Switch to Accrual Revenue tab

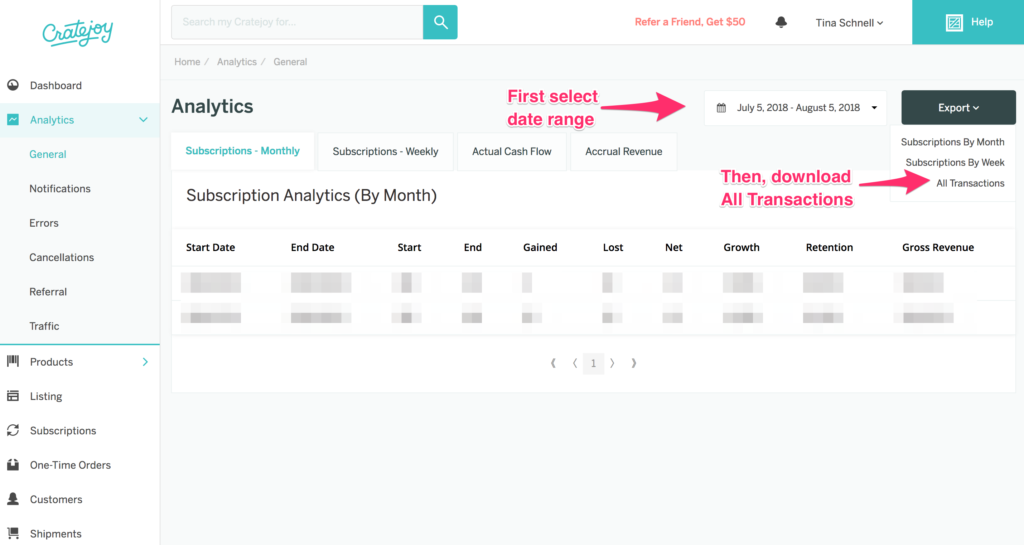(624, 151)
